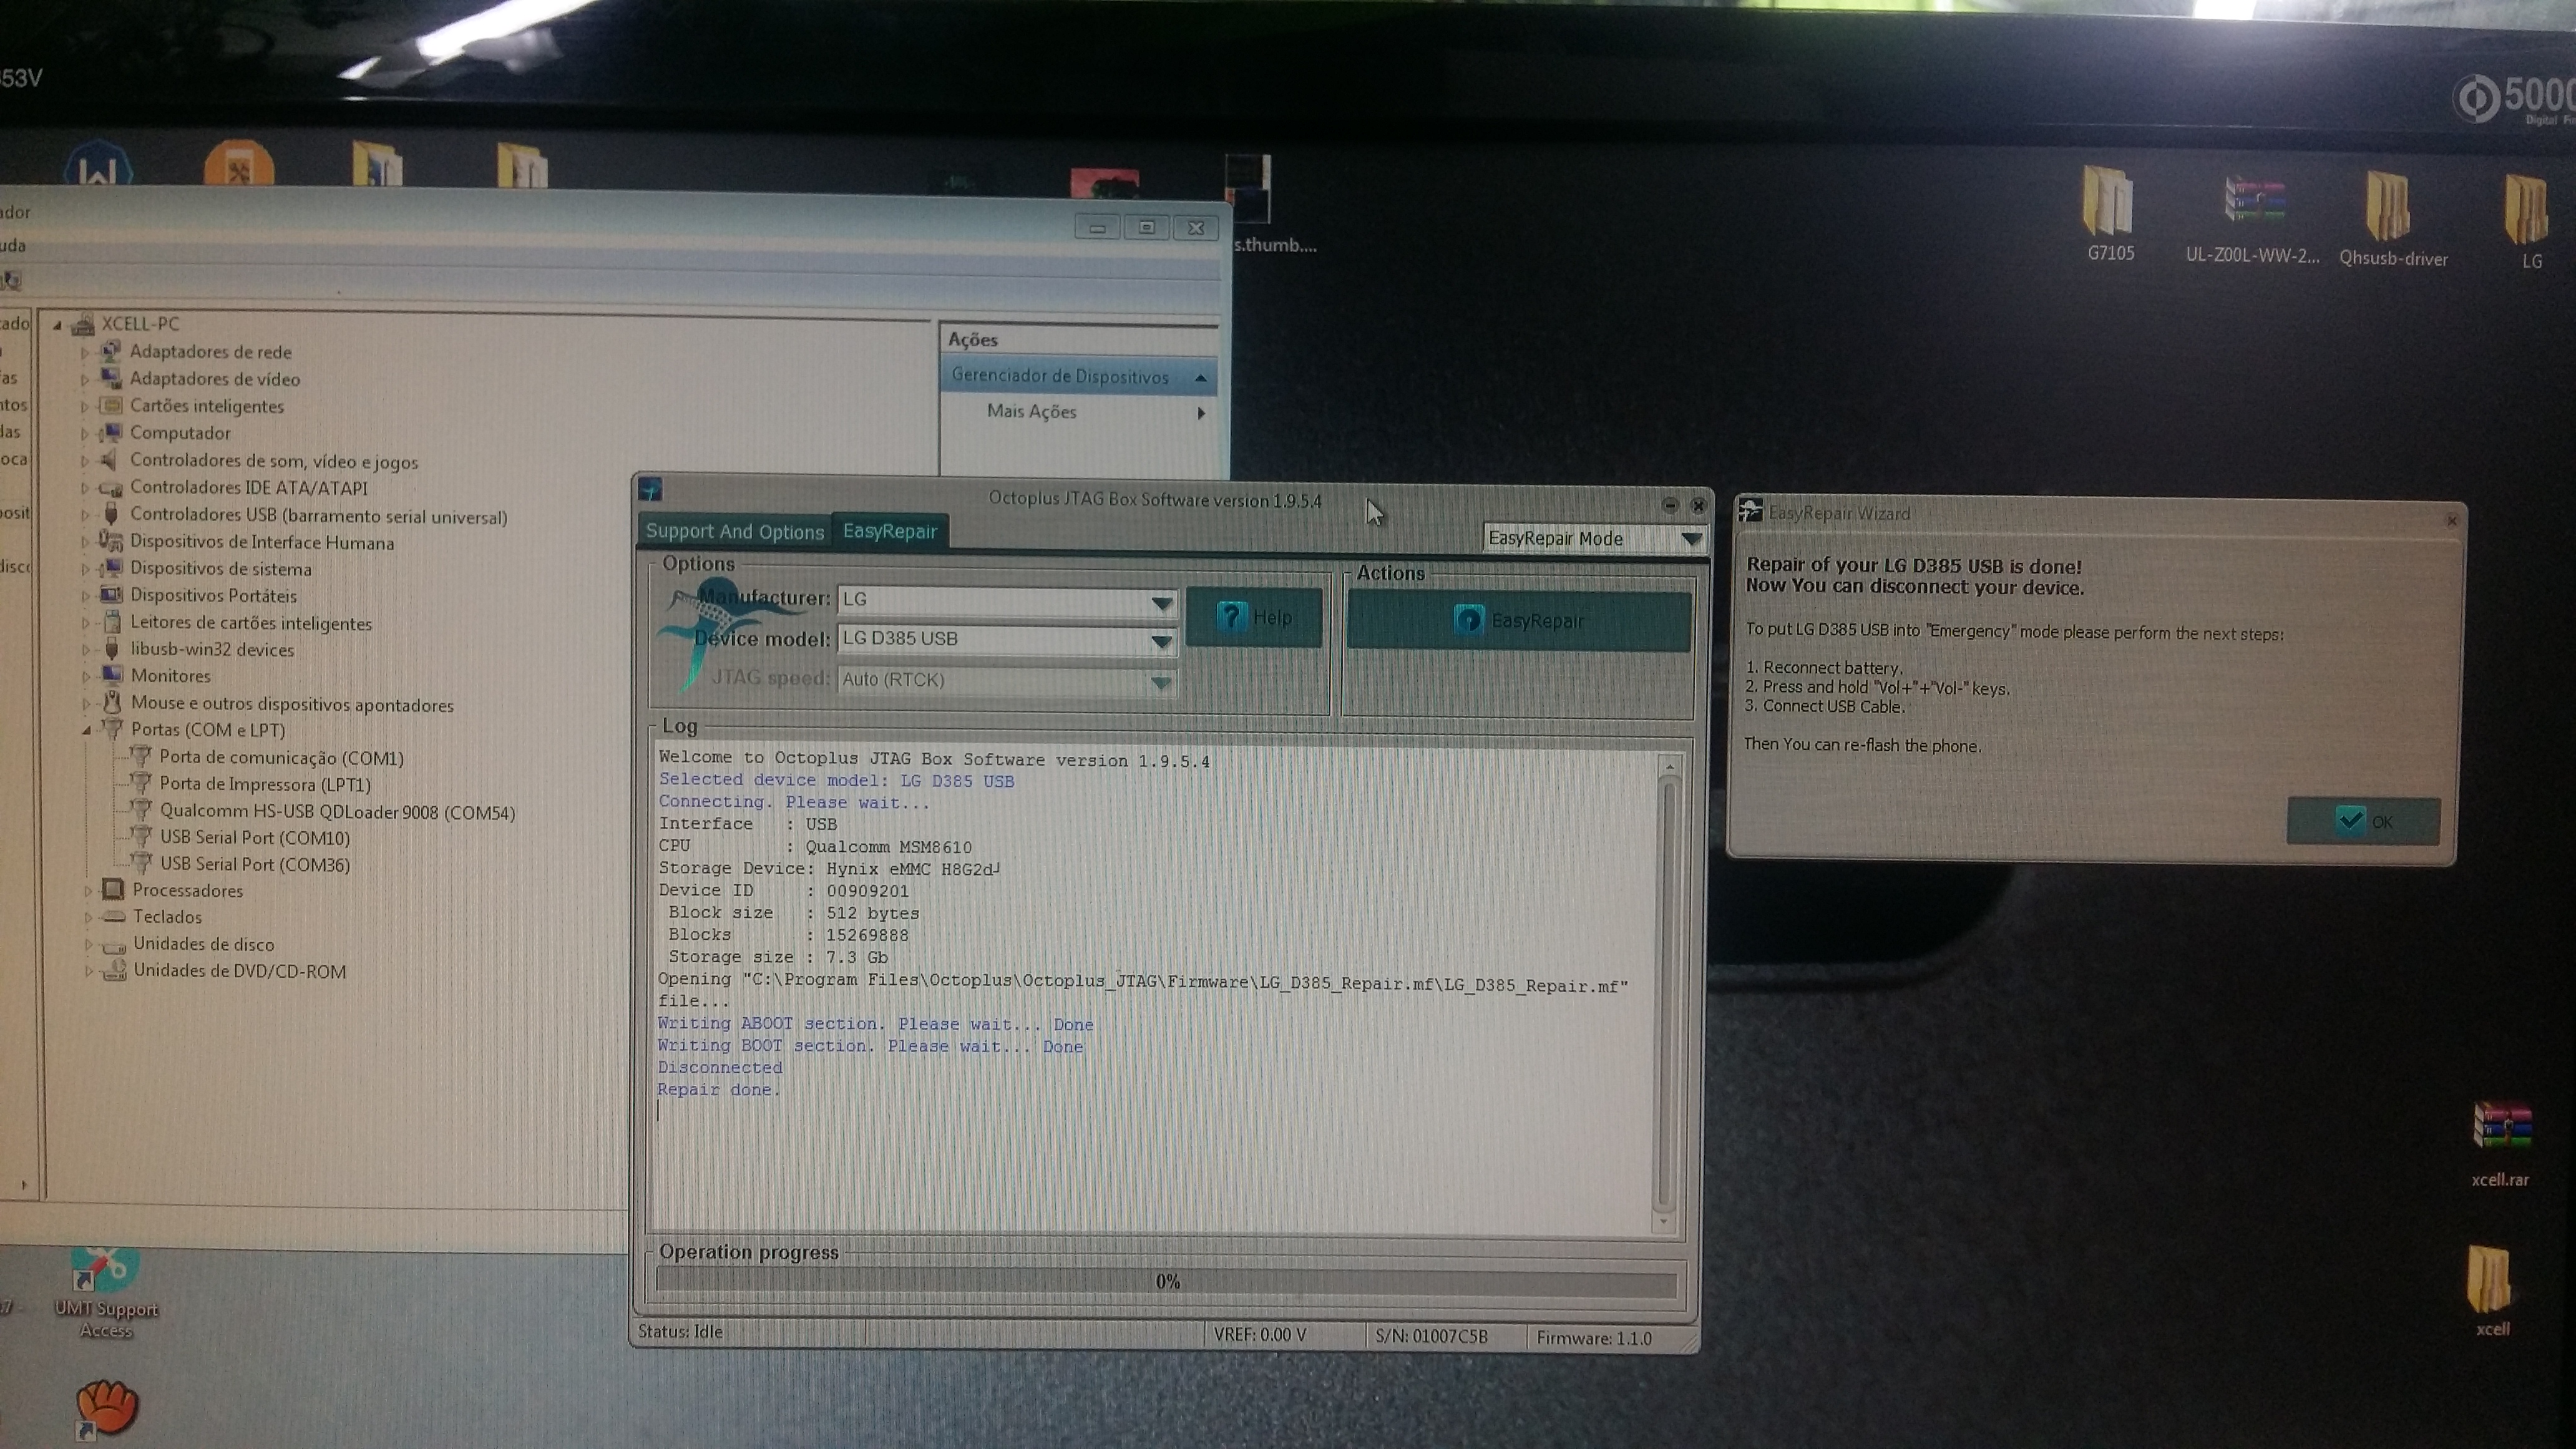Viewport: 2576px width, 1449px height.
Task: Select Leitores de cartões inteligentes entry
Action: click(251, 623)
